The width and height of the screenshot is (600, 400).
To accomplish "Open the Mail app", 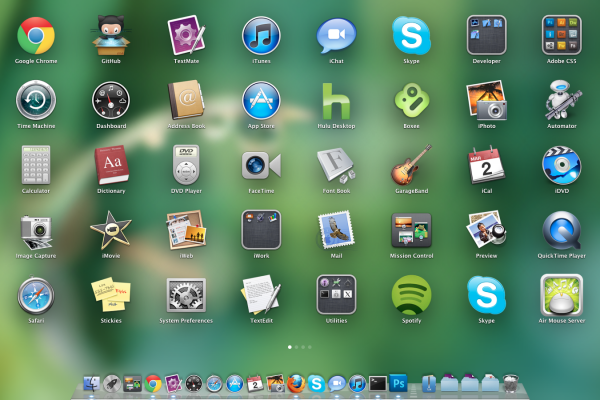I will (x=336, y=230).
